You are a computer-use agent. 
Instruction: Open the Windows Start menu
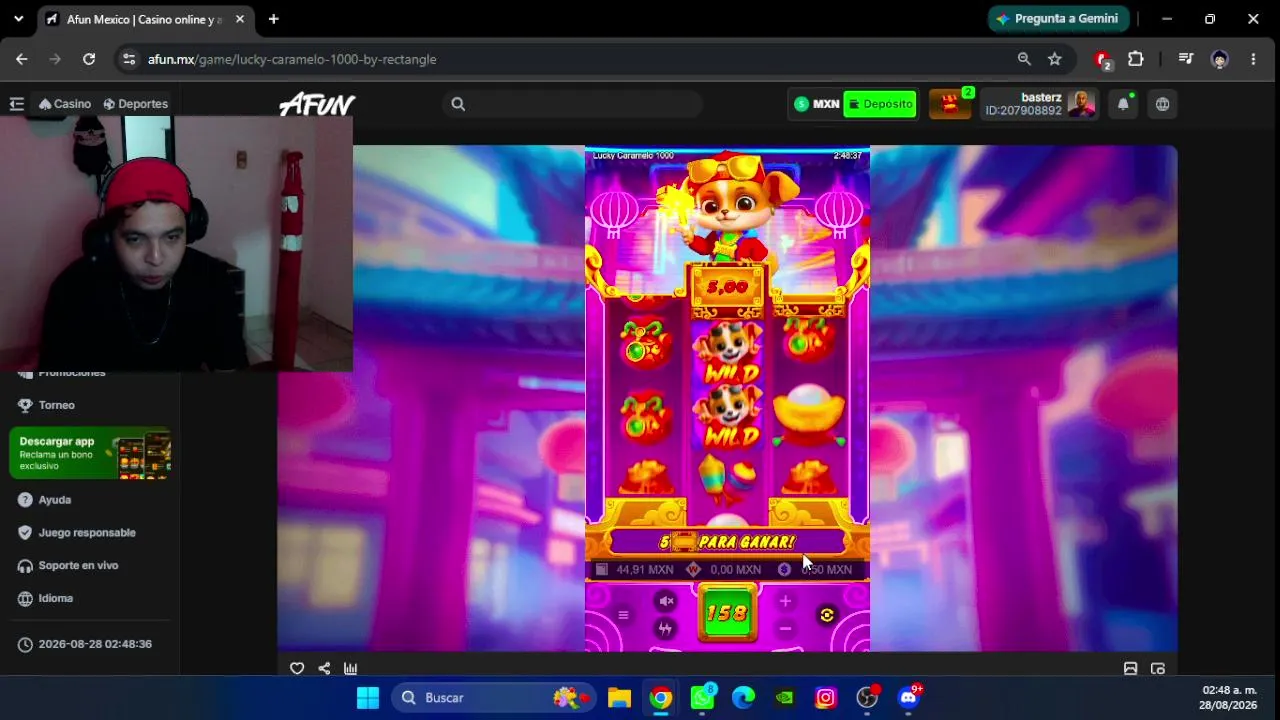tap(368, 698)
